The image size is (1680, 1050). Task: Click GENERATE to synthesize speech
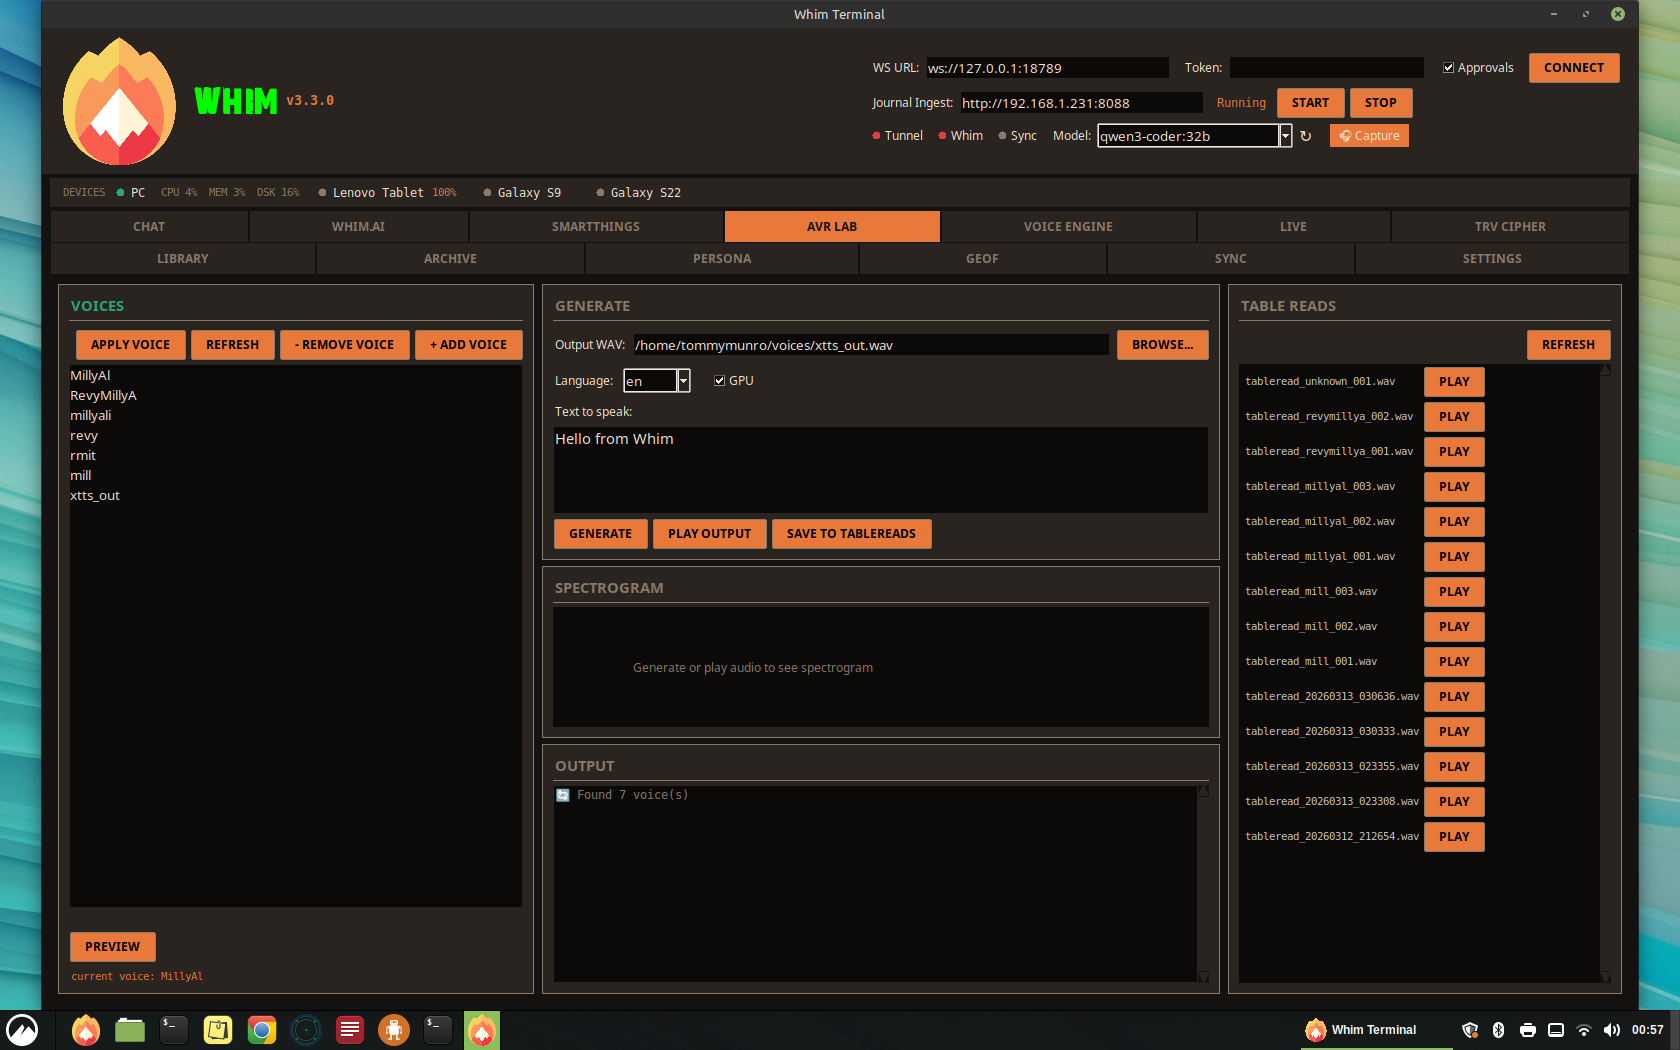tap(600, 533)
